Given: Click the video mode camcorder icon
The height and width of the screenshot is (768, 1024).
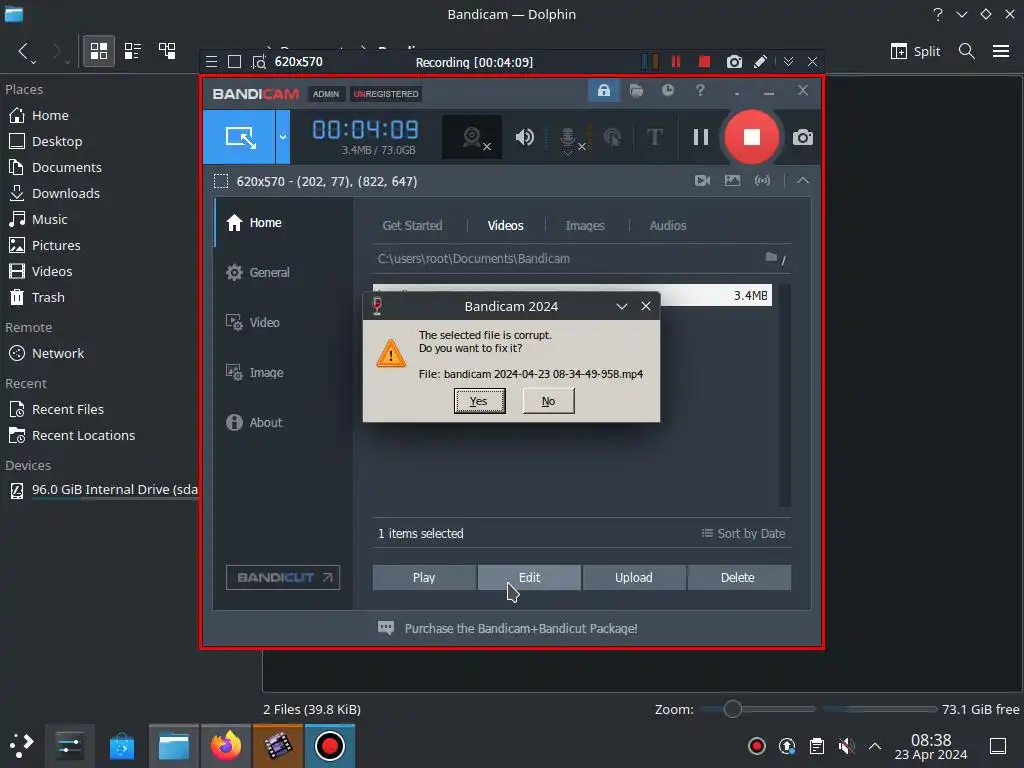Looking at the screenshot, I should (x=702, y=181).
